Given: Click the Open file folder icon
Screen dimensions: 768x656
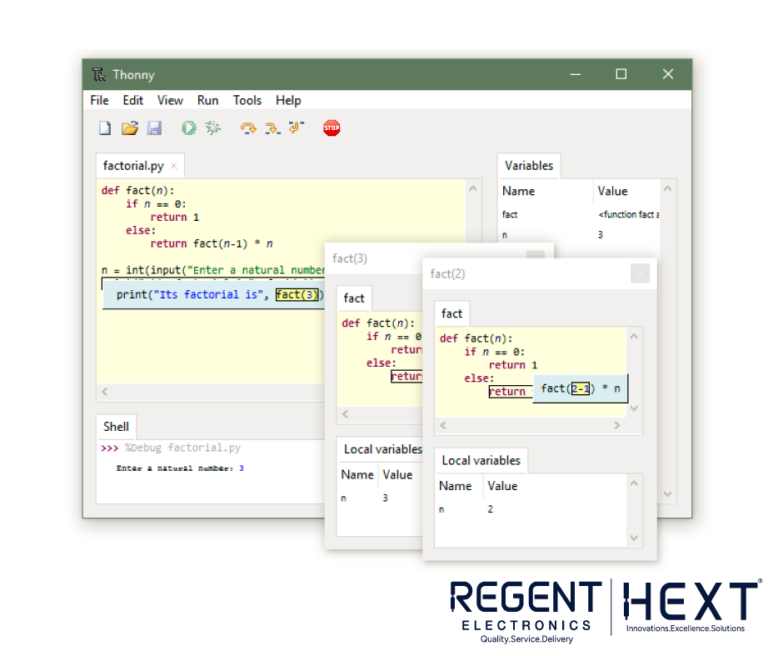Looking at the screenshot, I should 129,128.
